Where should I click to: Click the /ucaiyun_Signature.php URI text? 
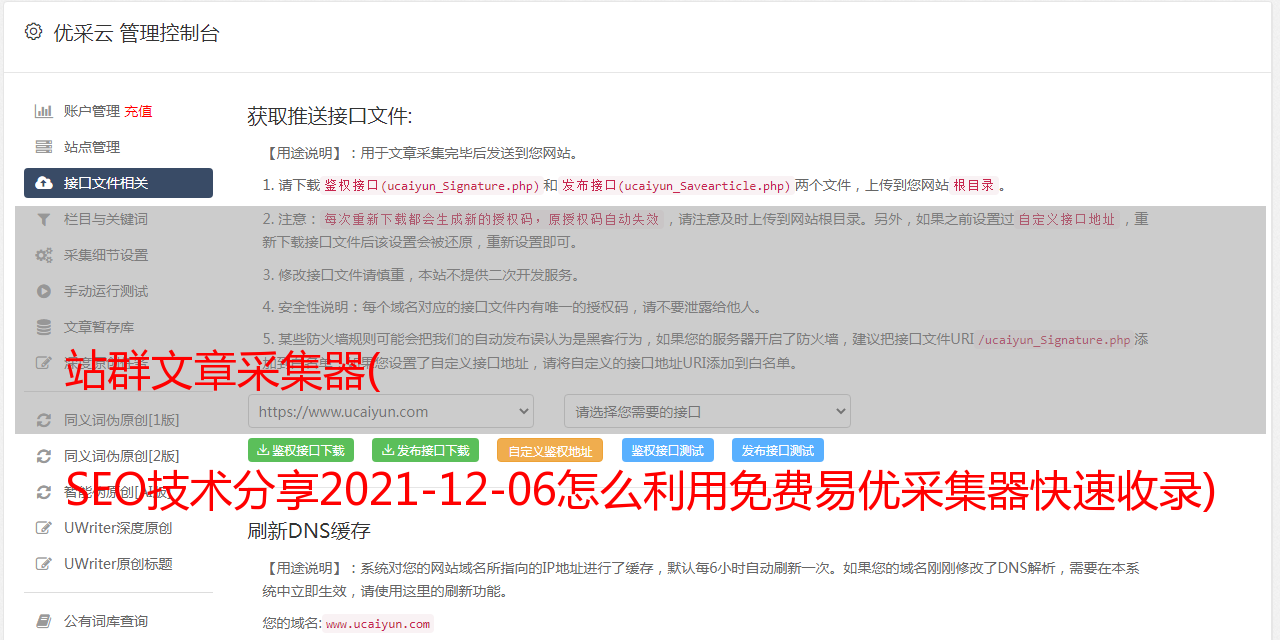coord(1055,339)
